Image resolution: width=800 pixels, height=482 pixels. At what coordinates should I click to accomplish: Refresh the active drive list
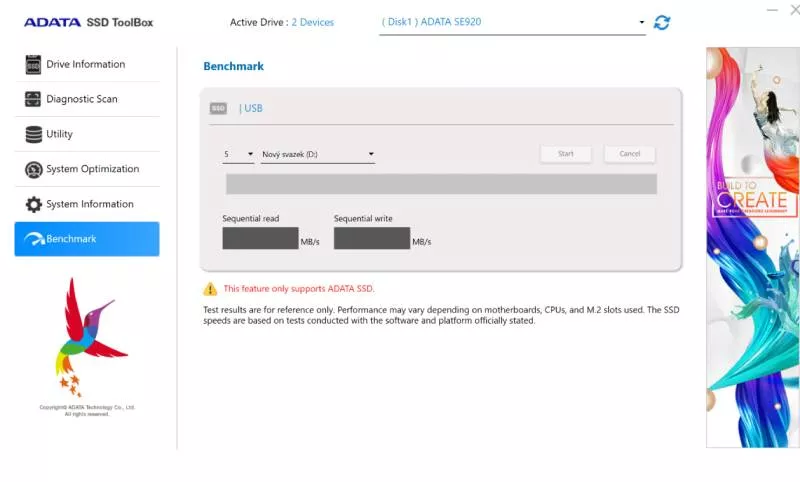[662, 22]
